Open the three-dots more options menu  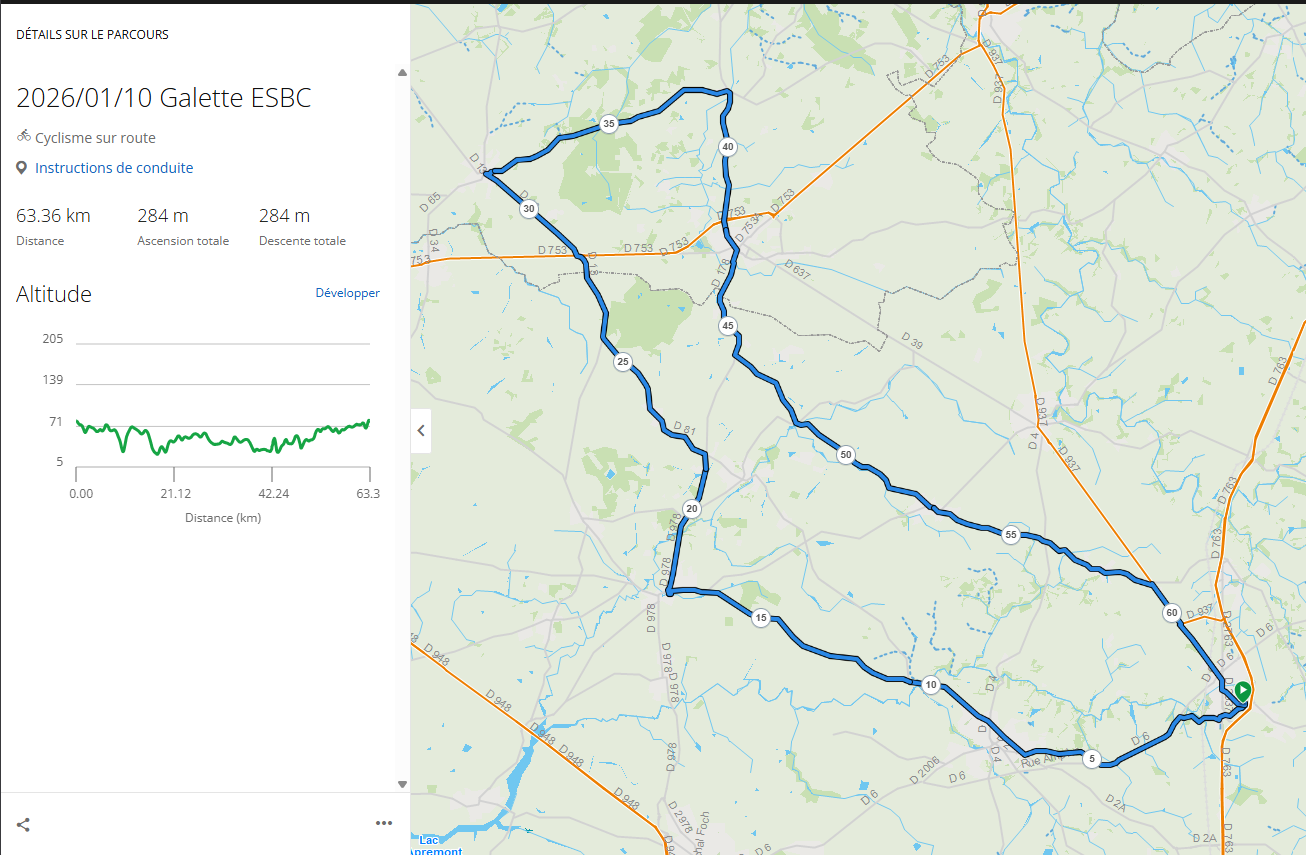click(x=384, y=823)
